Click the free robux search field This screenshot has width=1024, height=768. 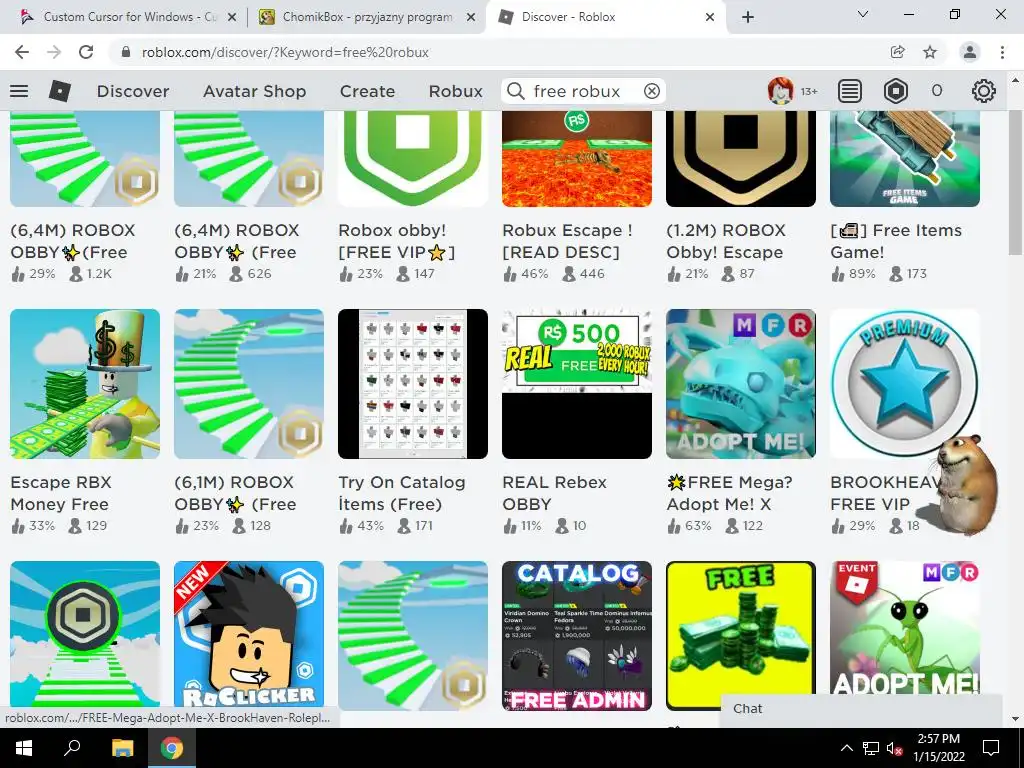pos(583,91)
